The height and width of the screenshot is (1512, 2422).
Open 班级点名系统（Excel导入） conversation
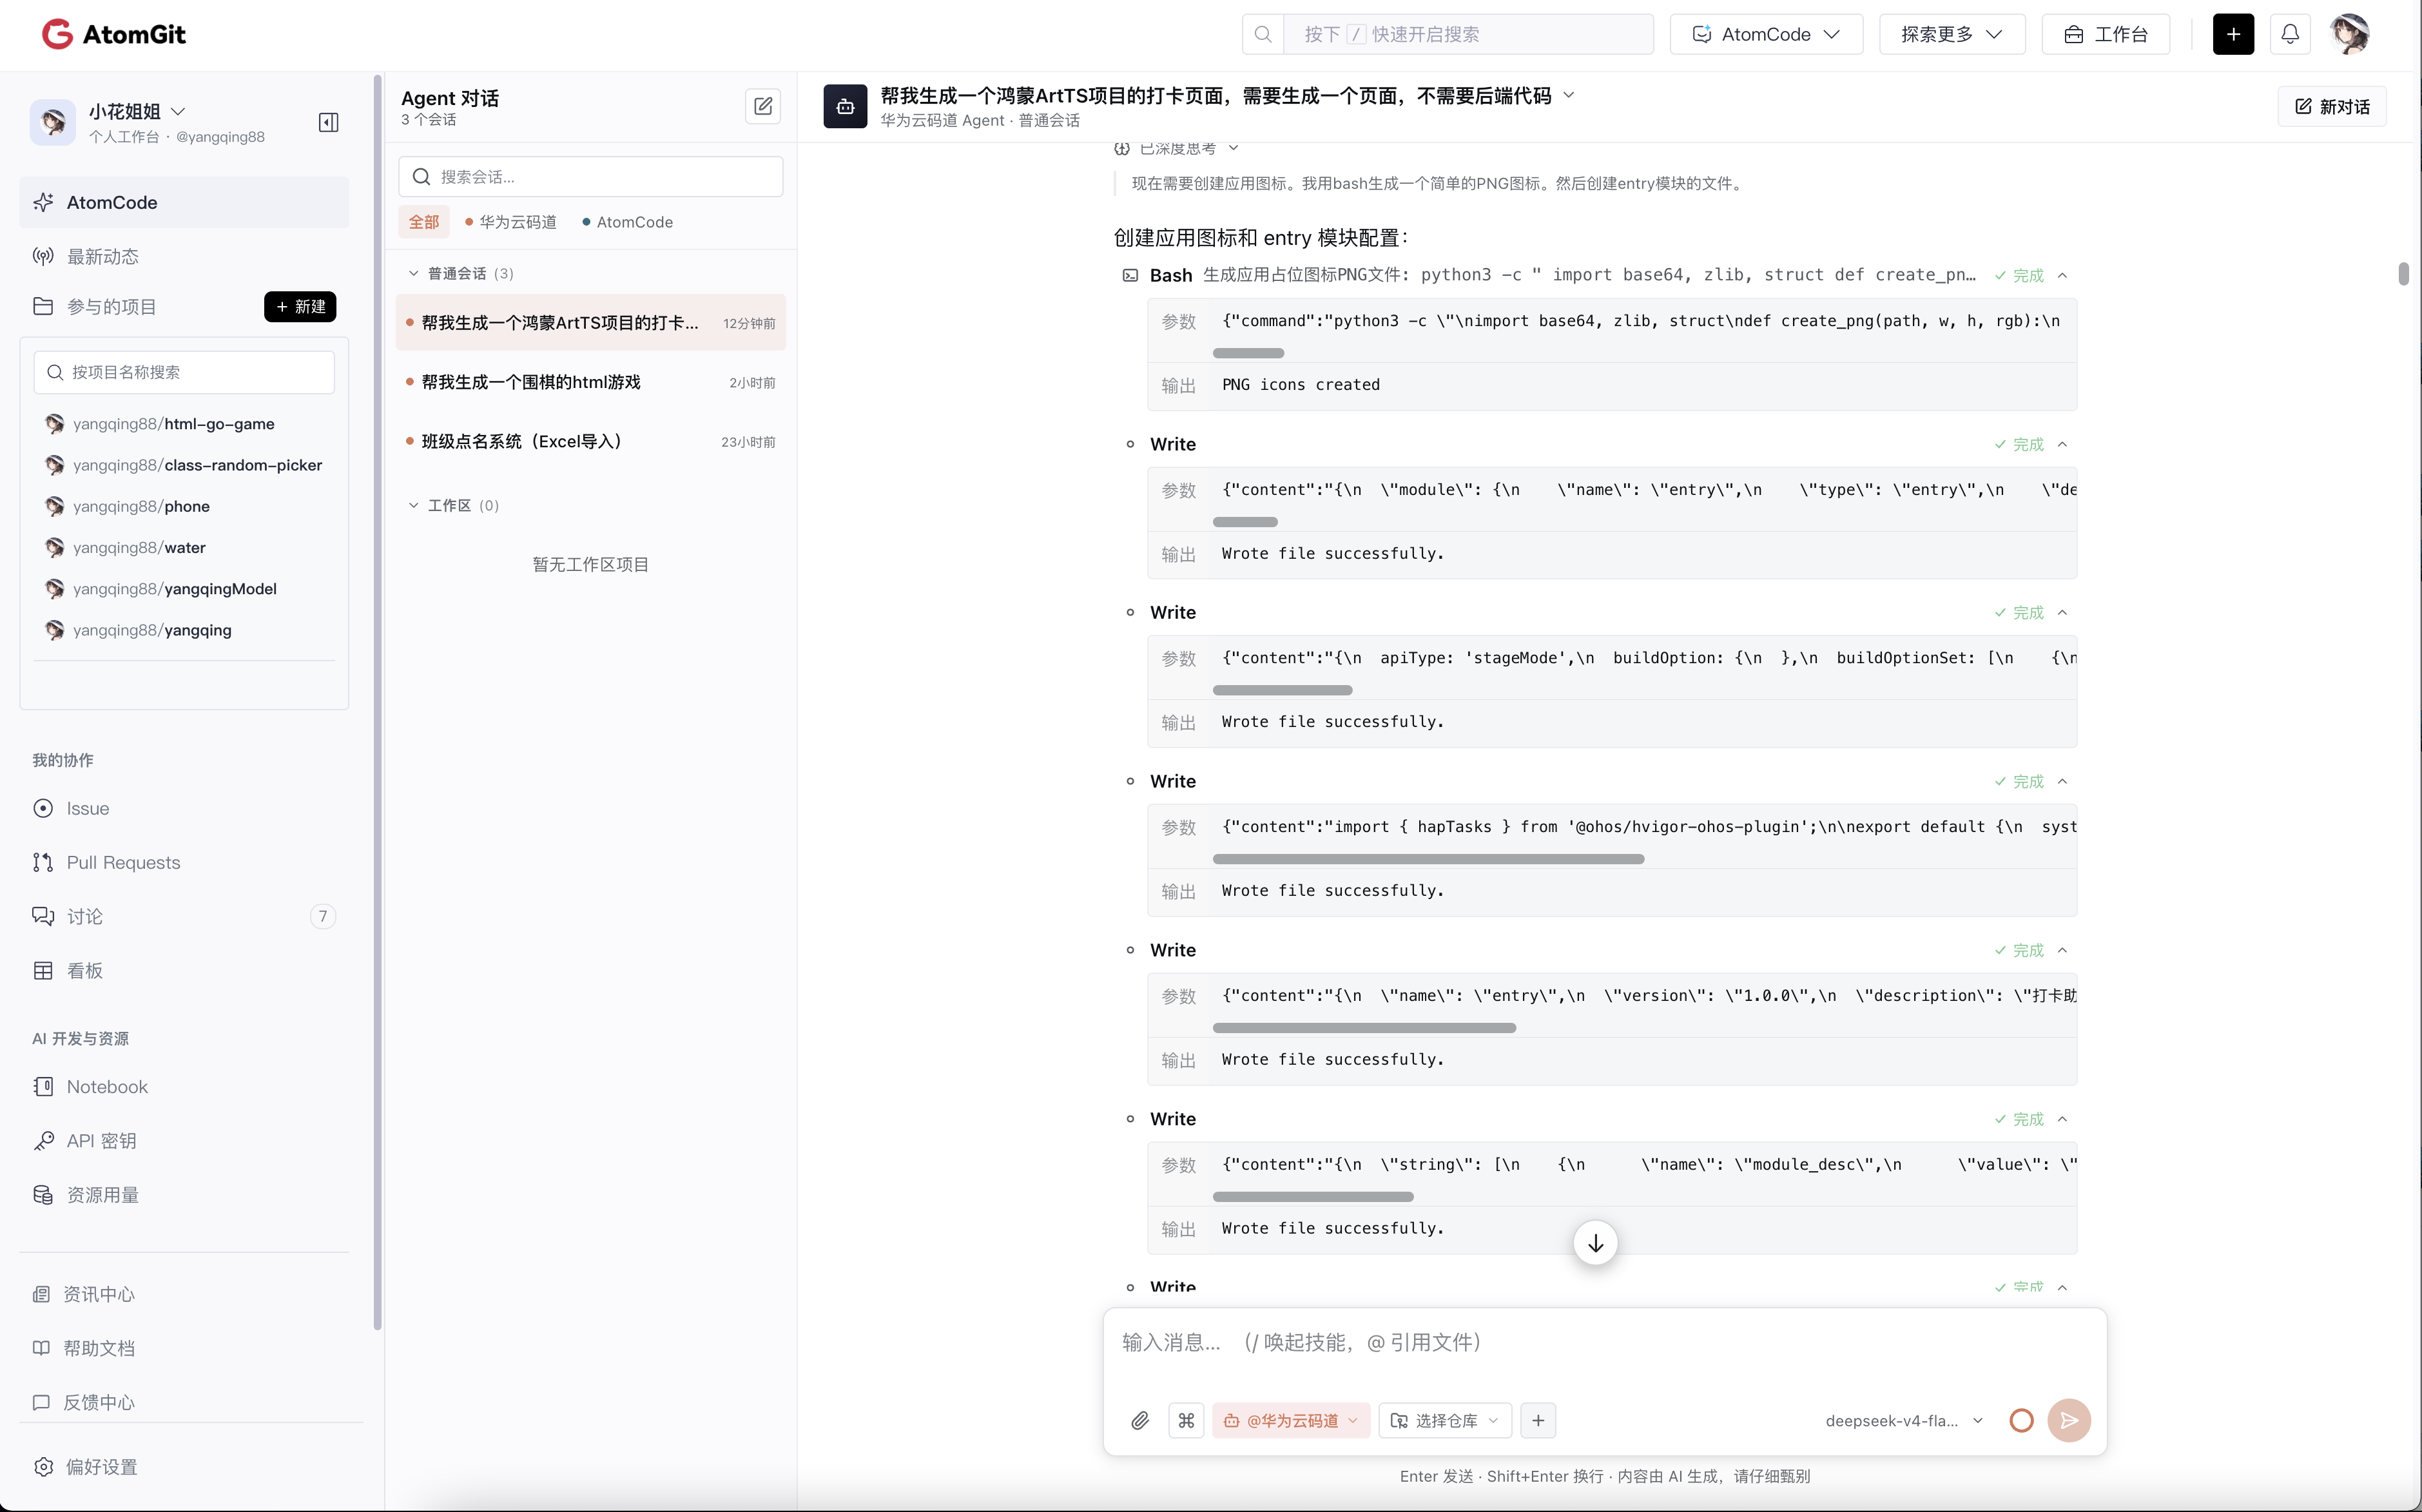click(x=591, y=441)
